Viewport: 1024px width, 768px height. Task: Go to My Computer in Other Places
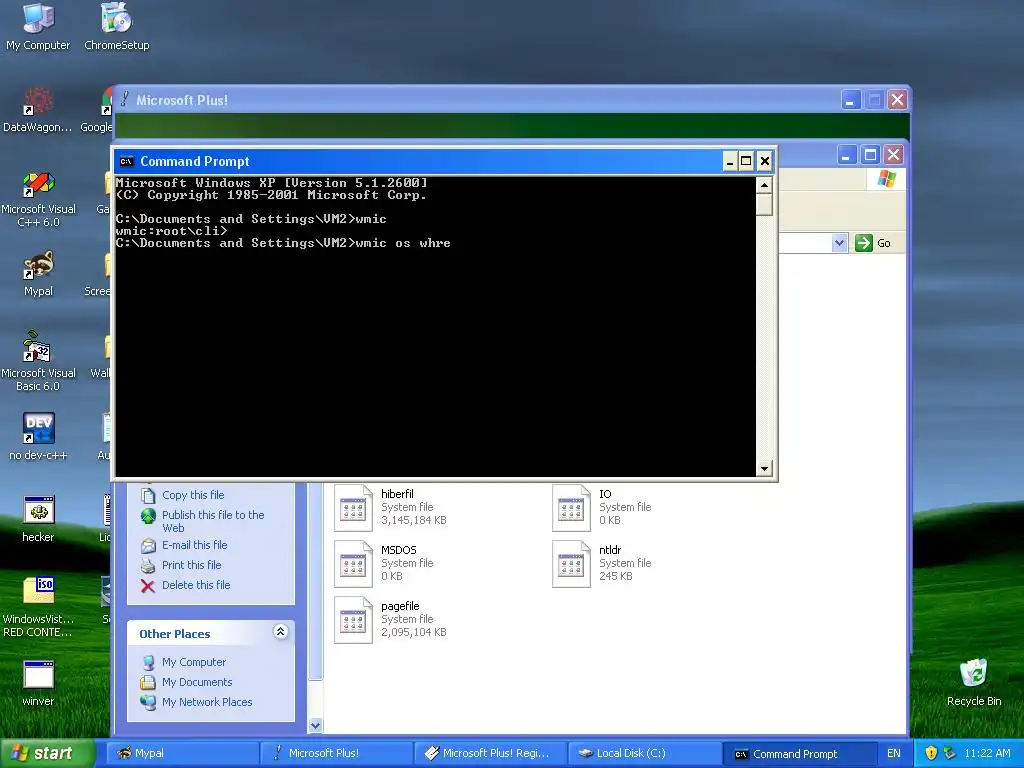pyautogui.click(x=194, y=662)
